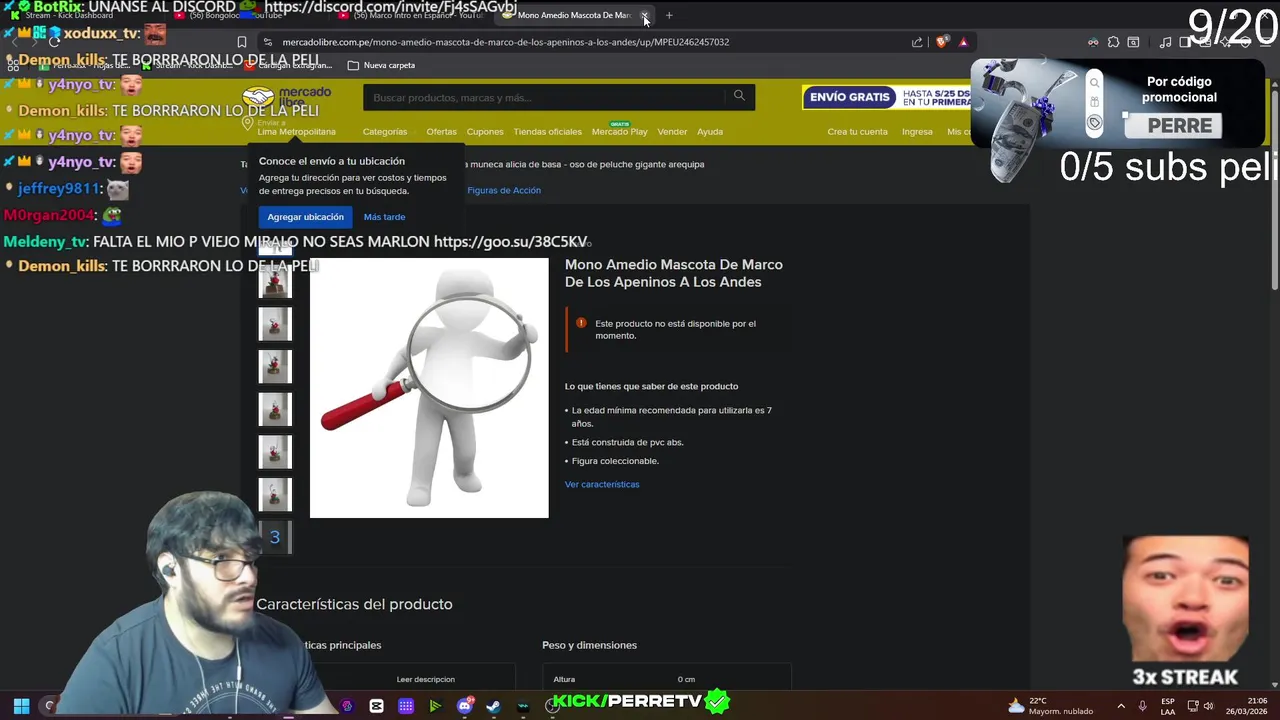Open CapCut from the taskbar
1280x720 pixels.
pyautogui.click(x=376, y=706)
